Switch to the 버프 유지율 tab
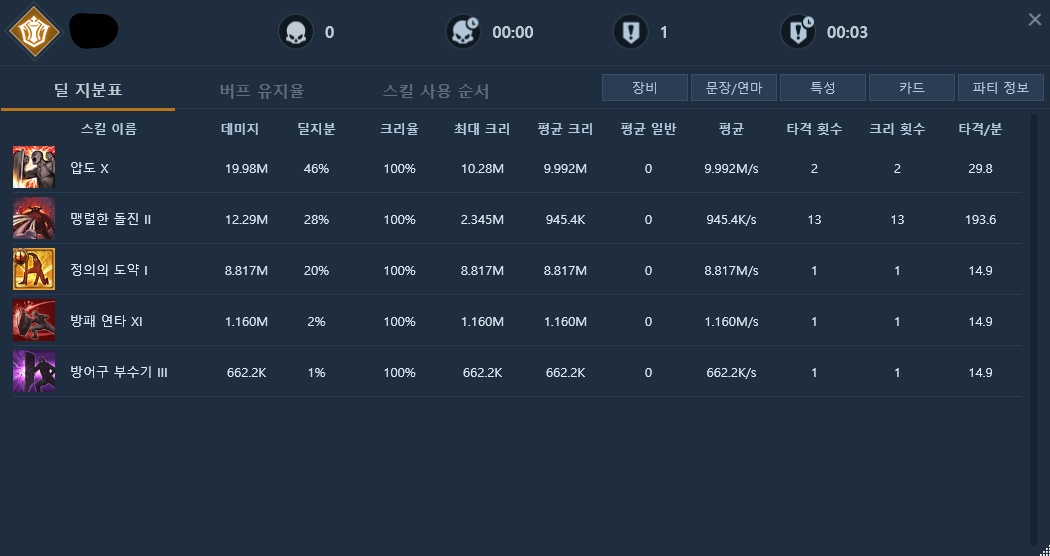Viewport: 1050px width, 556px height. tap(262, 91)
